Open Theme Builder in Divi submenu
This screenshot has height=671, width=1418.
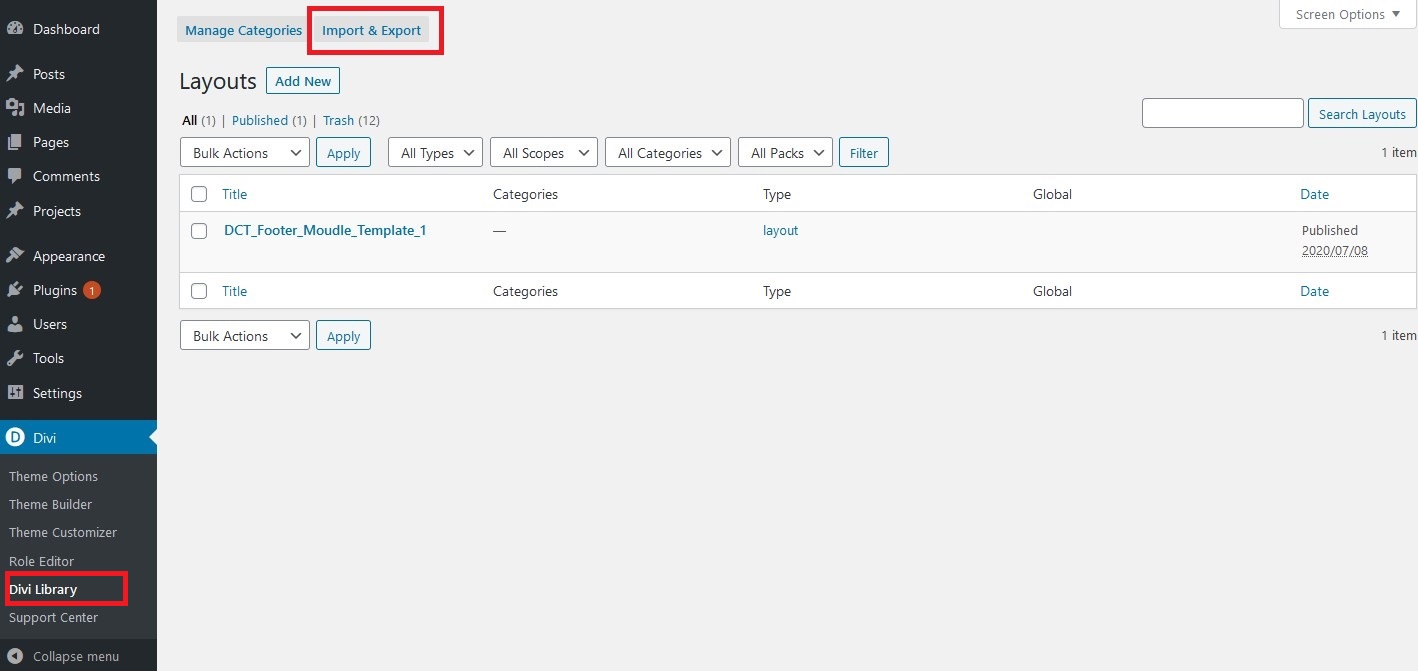pos(50,504)
